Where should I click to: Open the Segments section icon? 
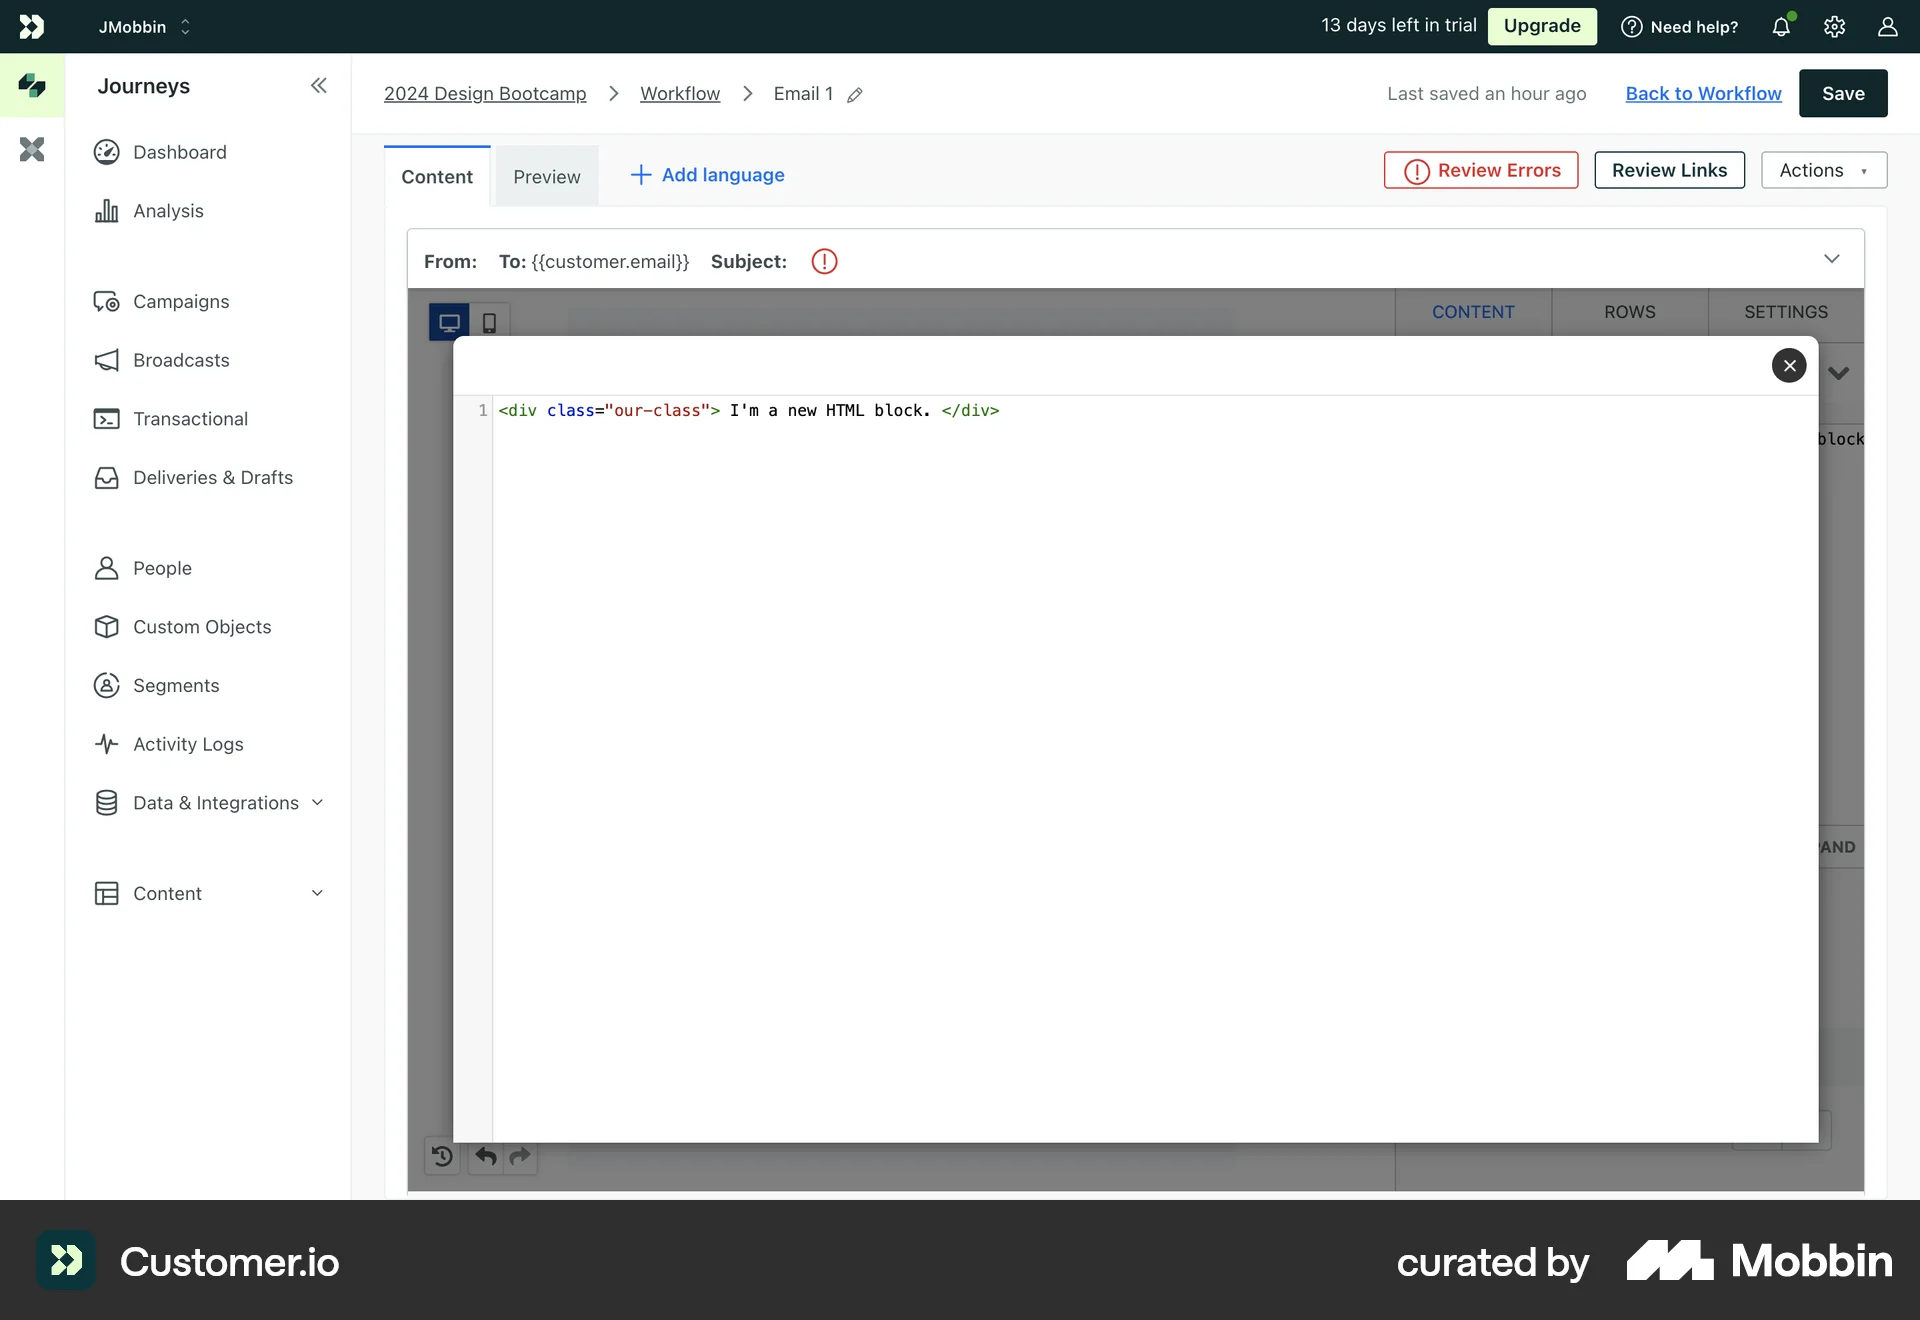pos(107,686)
